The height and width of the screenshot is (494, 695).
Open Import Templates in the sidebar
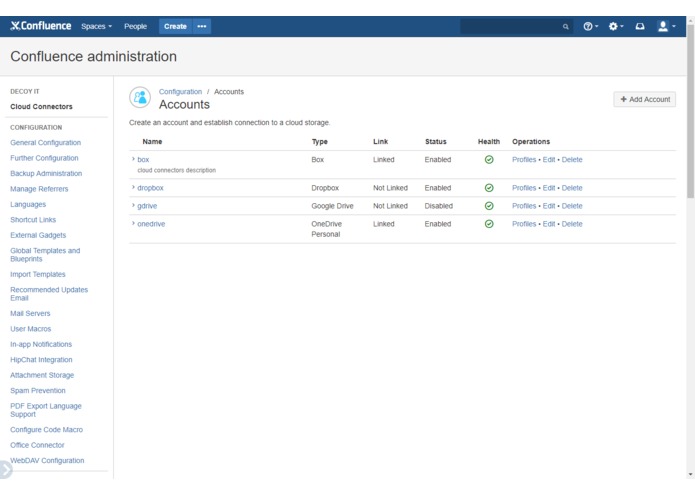point(38,275)
